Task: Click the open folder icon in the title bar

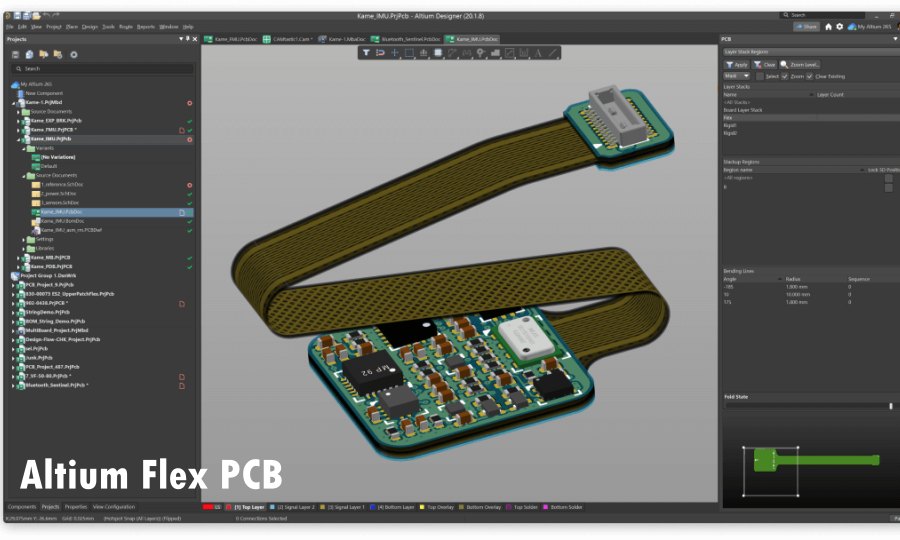Action: pyautogui.click(x=36, y=15)
